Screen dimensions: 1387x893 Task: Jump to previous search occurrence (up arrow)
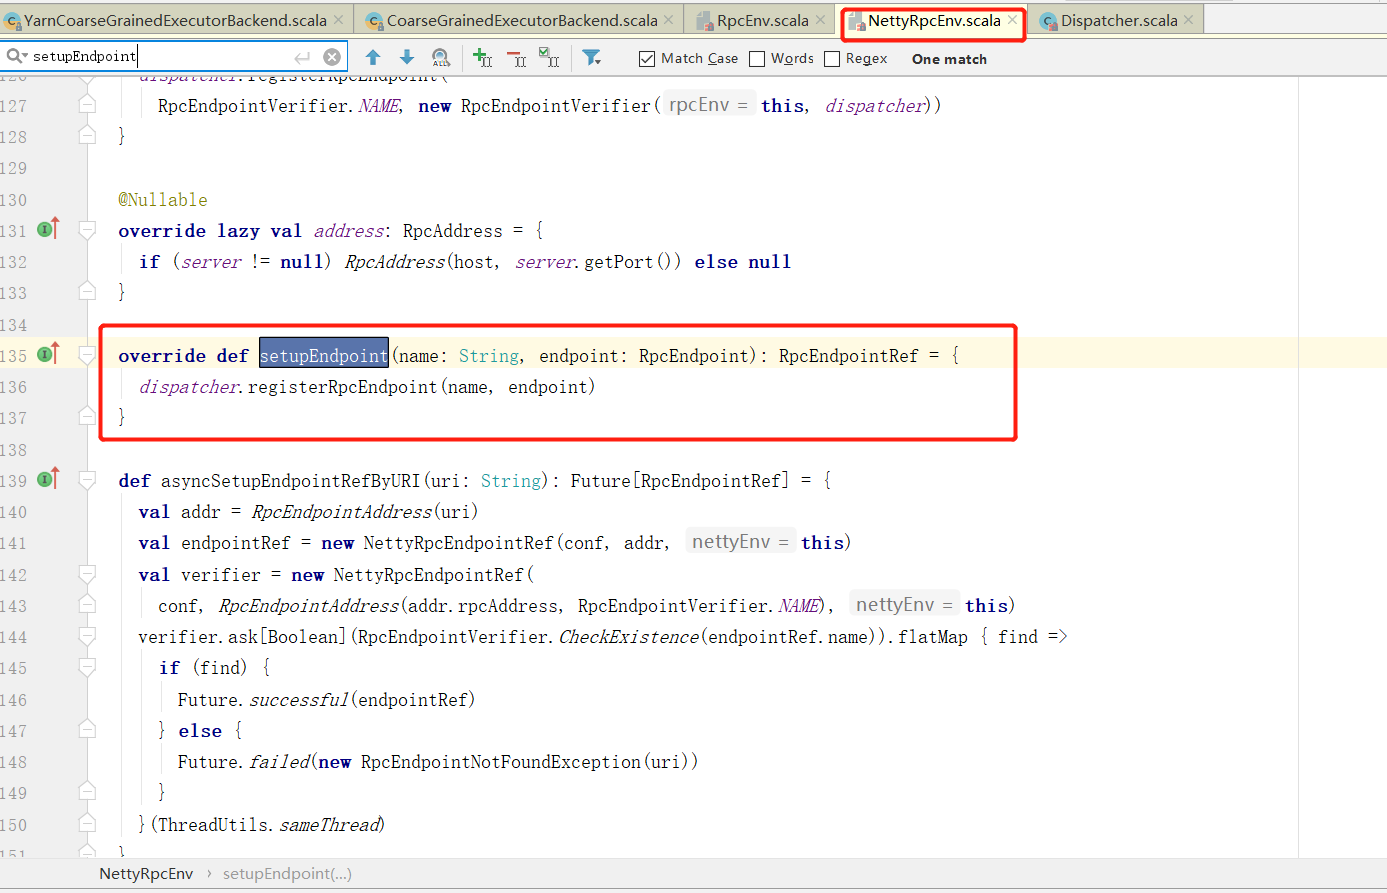[x=373, y=58]
